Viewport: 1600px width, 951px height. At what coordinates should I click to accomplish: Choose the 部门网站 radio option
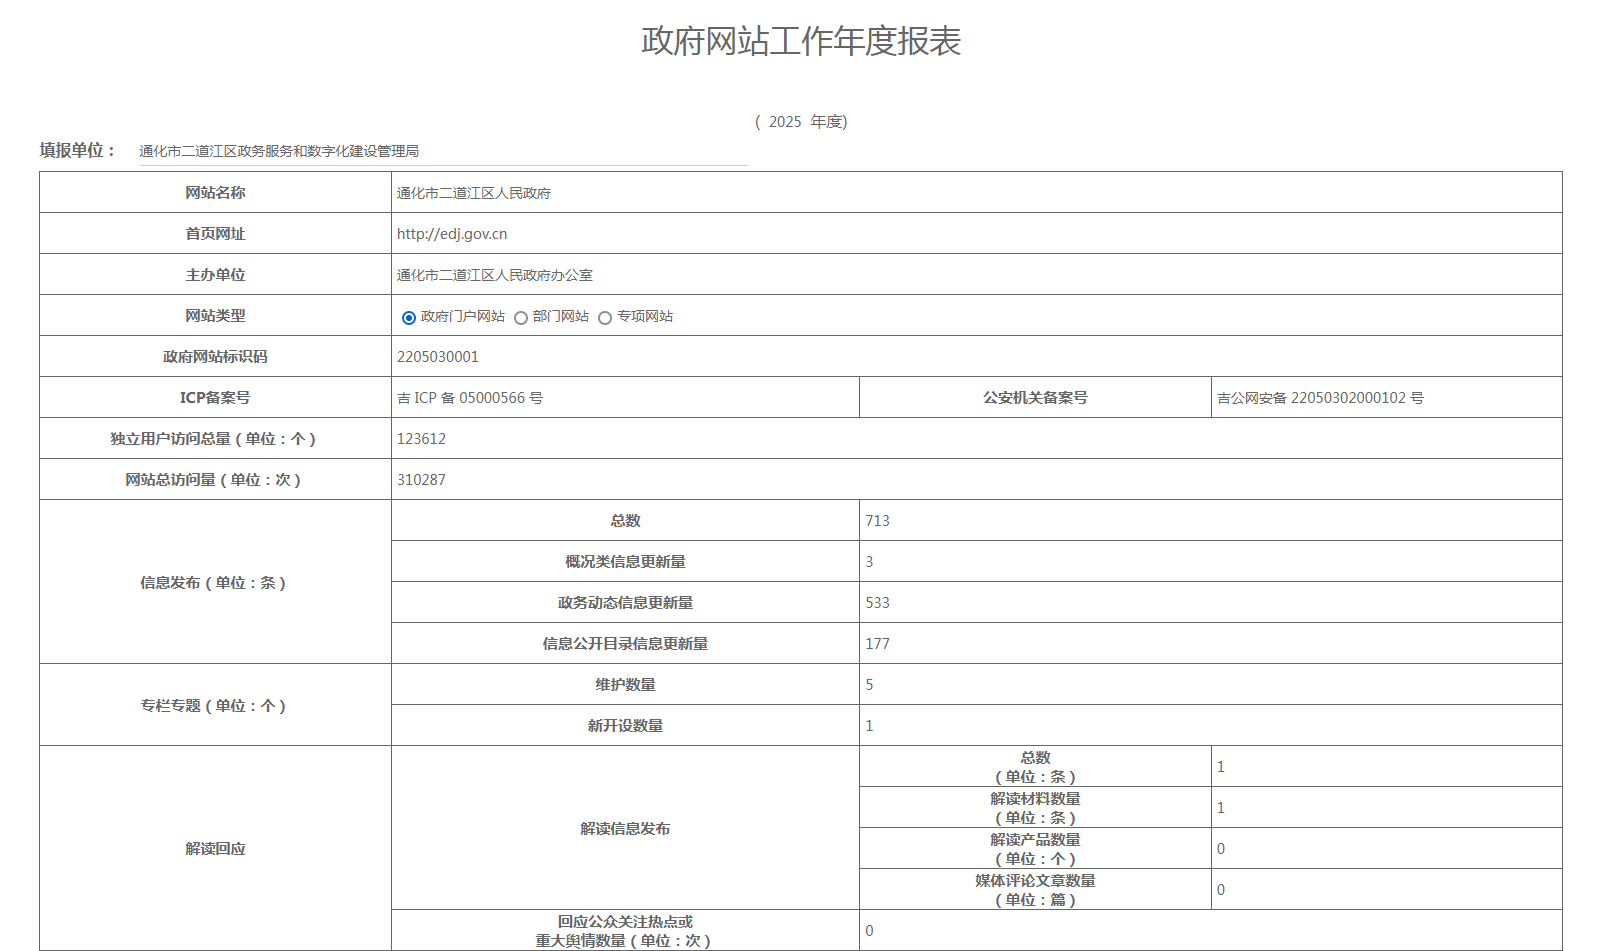tap(521, 318)
